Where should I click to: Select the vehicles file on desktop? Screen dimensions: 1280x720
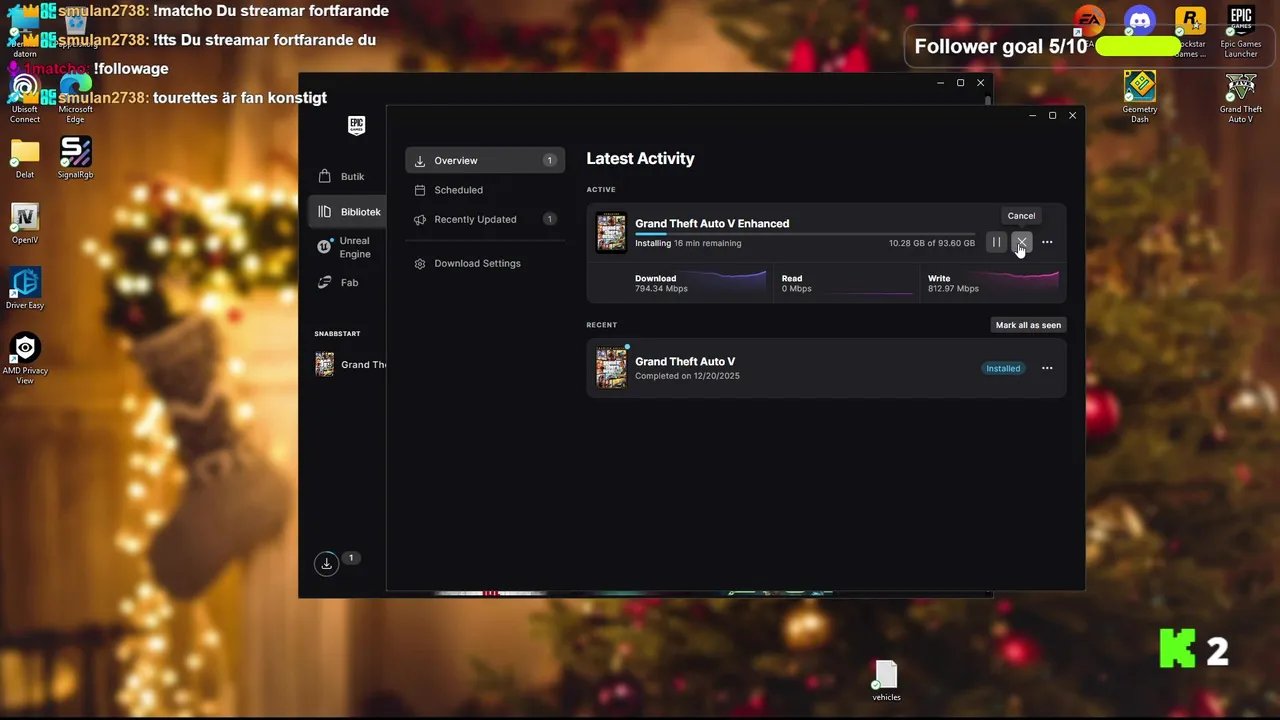(x=886, y=681)
